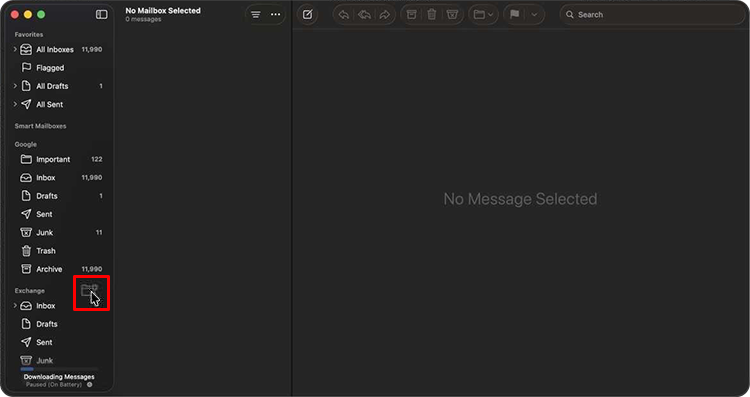Click the toolbar Junk bin icon
The height and width of the screenshot is (397, 750).
pyautogui.click(x=452, y=14)
